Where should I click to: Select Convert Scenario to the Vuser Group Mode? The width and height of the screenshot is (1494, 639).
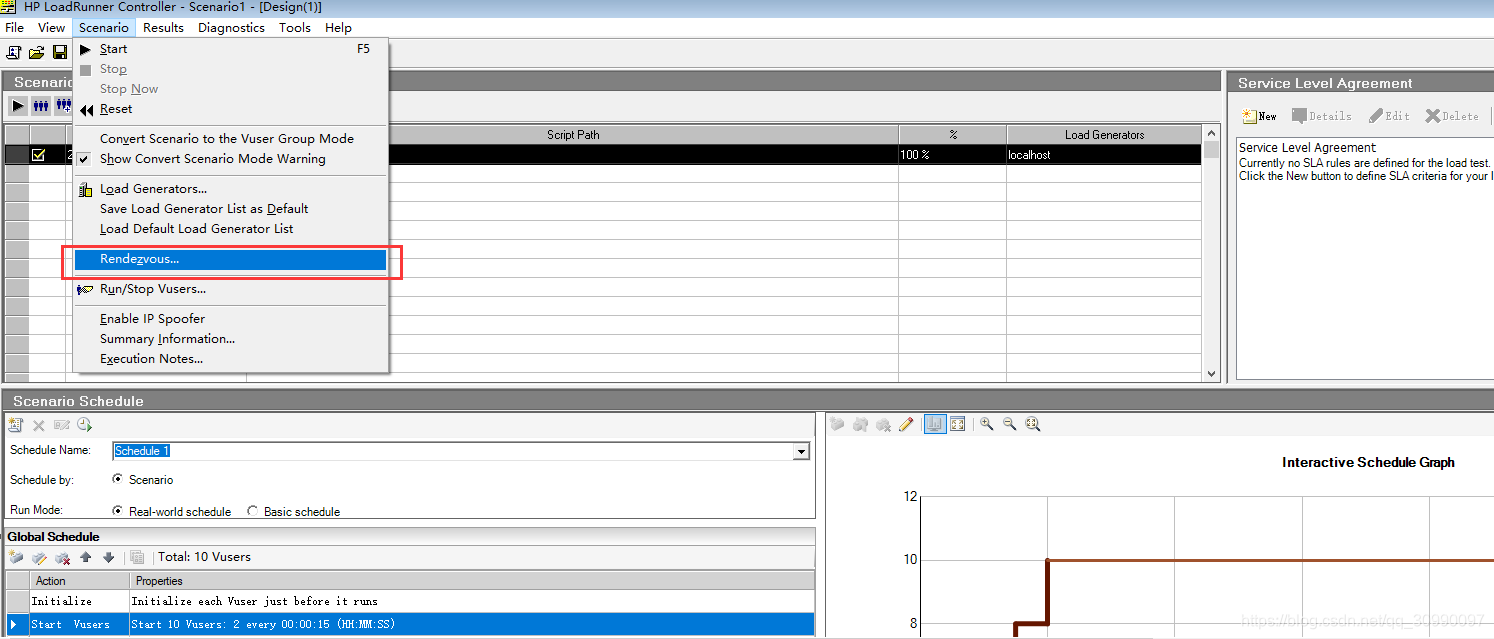[231, 138]
